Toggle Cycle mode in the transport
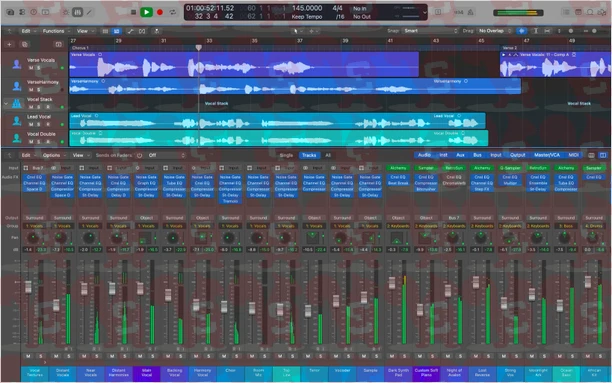The image size is (612, 383). point(173,12)
